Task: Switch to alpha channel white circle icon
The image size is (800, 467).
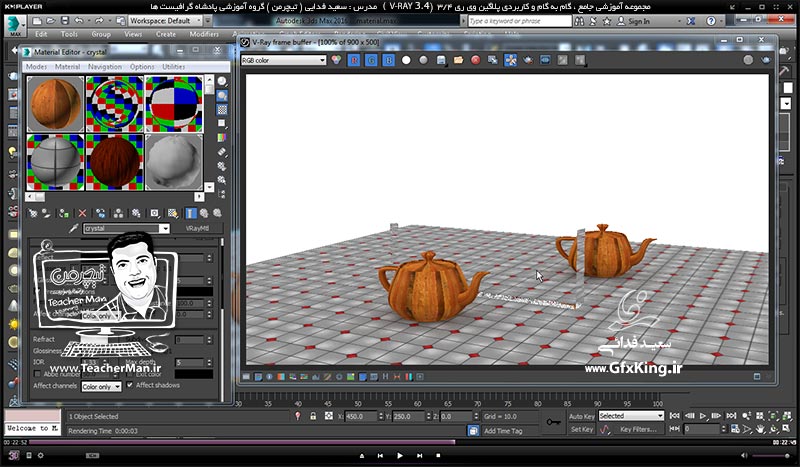Action: pos(406,60)
